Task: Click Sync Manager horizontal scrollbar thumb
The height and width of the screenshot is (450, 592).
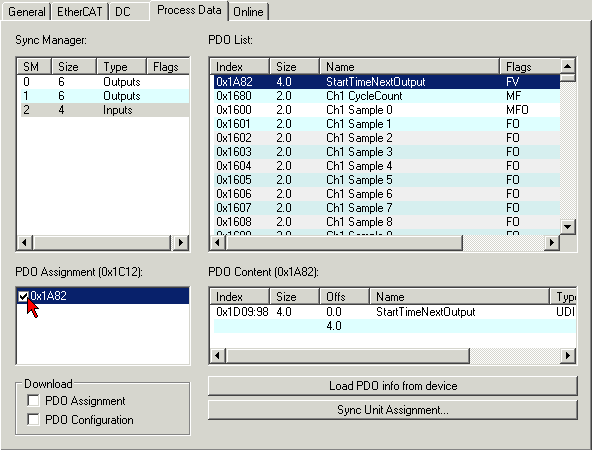Action: click(x=102, y=242)
